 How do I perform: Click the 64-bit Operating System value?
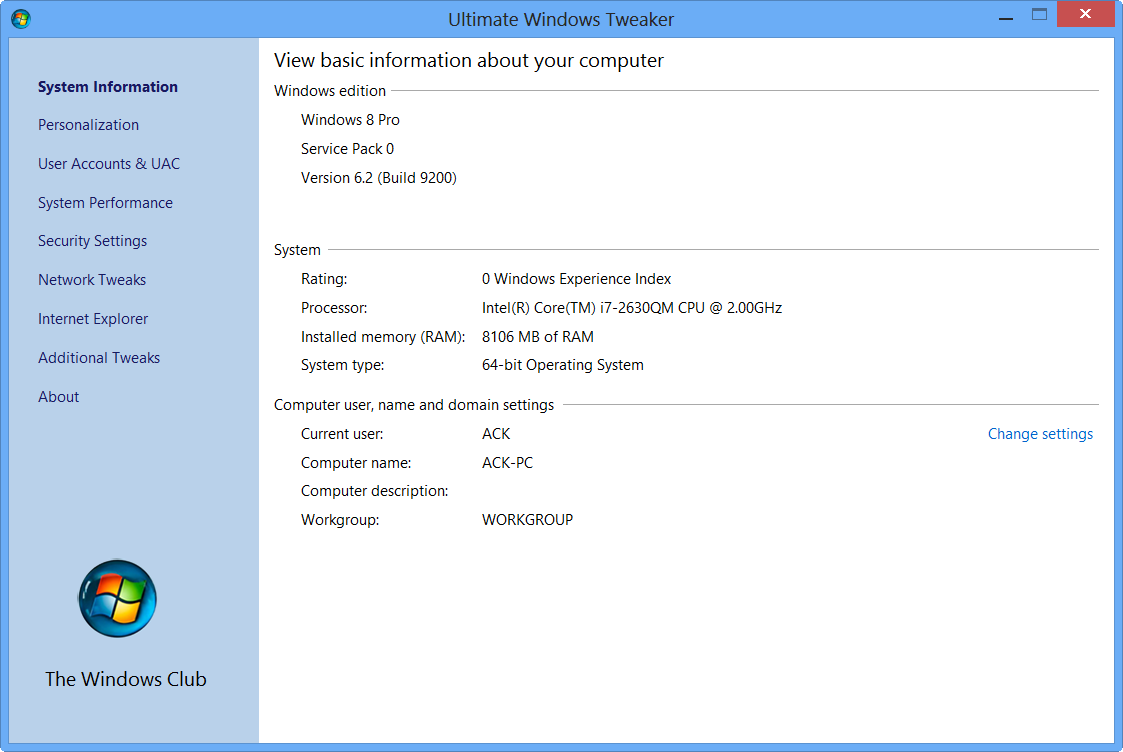(562, 365)
